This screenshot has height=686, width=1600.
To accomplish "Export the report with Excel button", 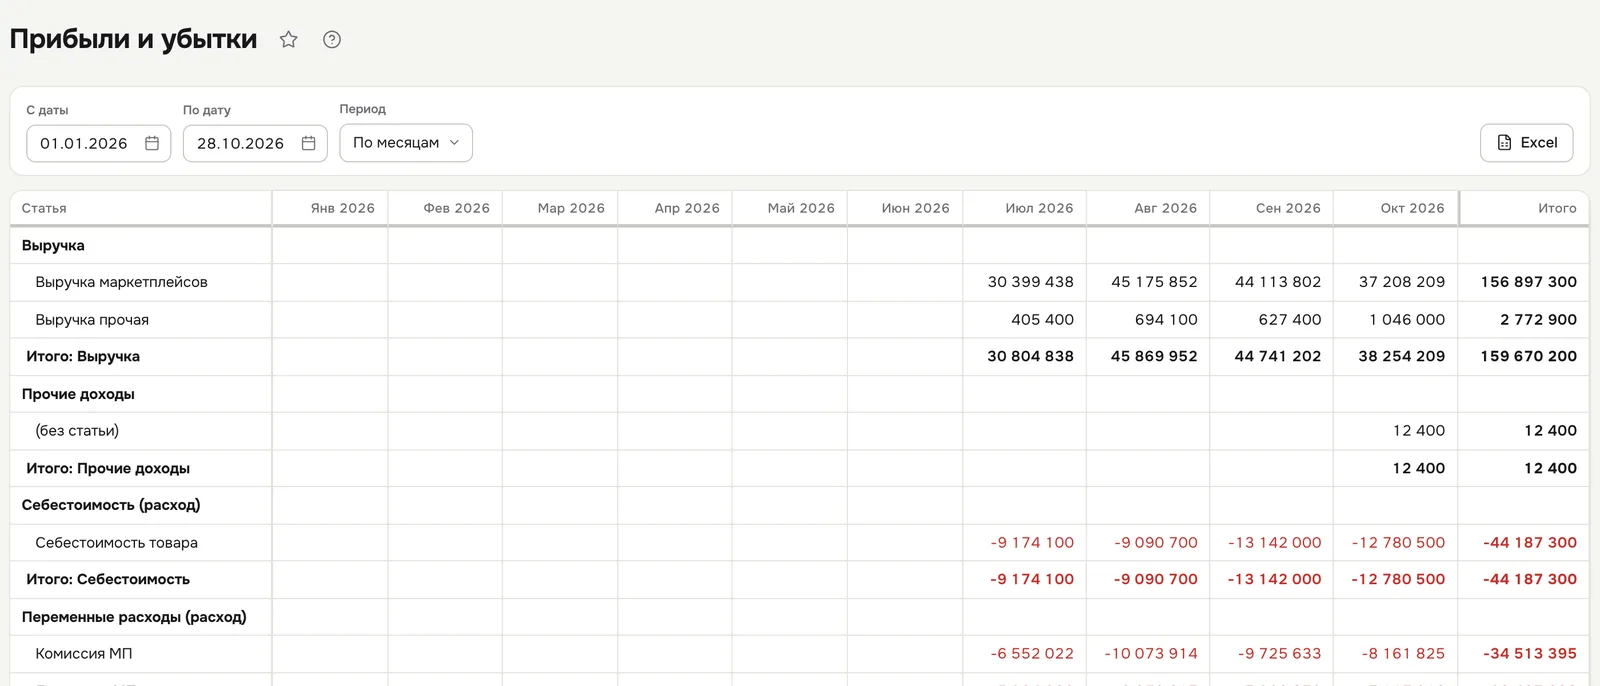I will (x=1527, y=143).
